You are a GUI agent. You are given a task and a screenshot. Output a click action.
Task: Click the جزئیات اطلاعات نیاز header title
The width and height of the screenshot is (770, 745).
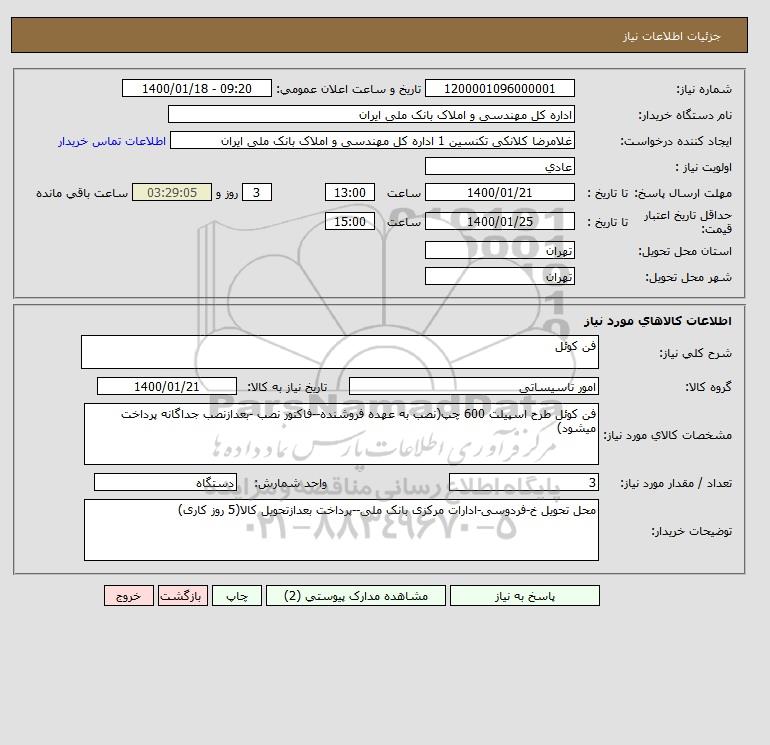coord(671,36)
